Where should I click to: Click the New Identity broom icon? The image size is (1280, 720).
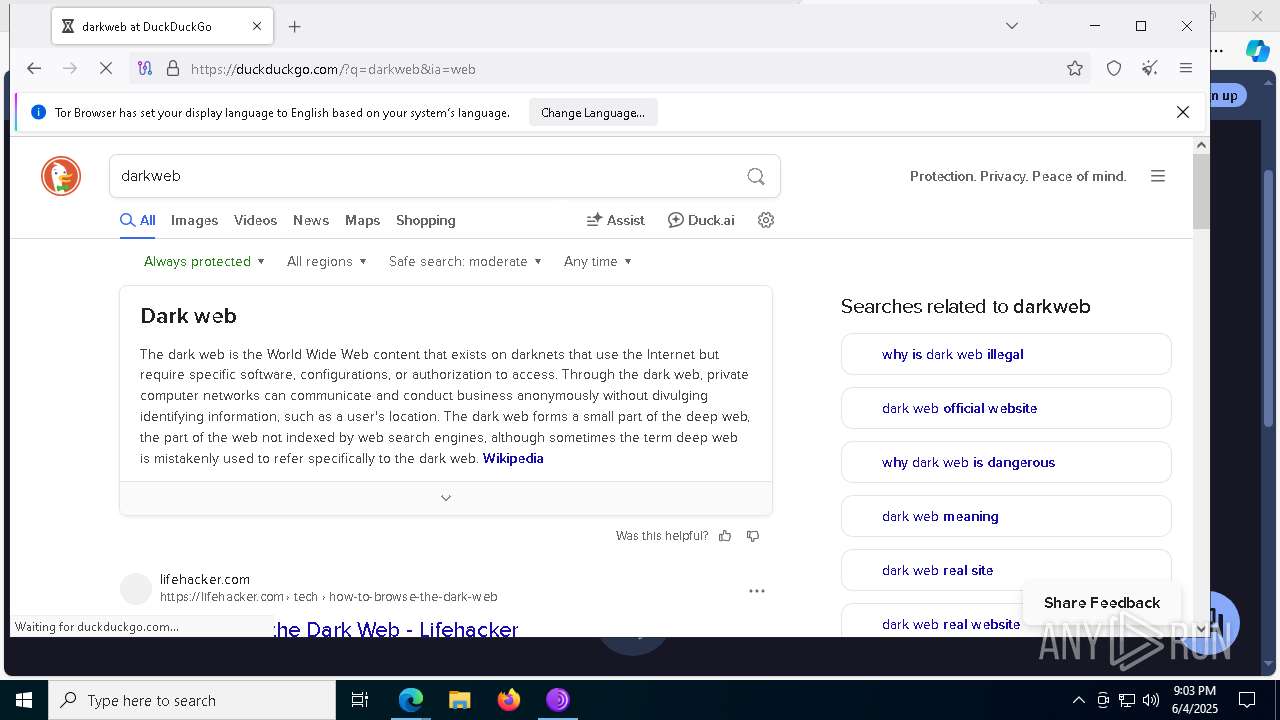1150,68
